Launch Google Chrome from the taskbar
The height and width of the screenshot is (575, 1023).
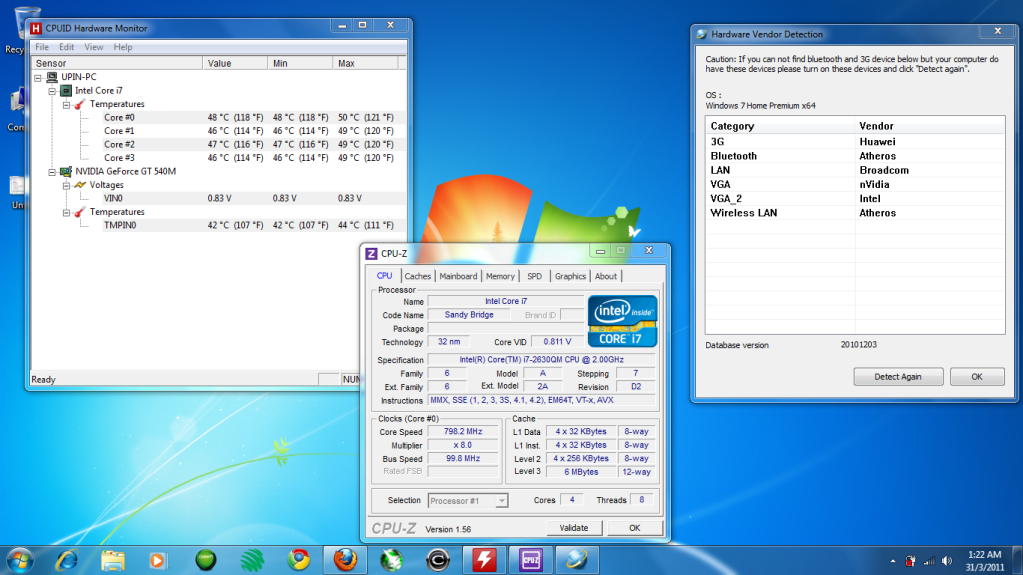point(298,558)
